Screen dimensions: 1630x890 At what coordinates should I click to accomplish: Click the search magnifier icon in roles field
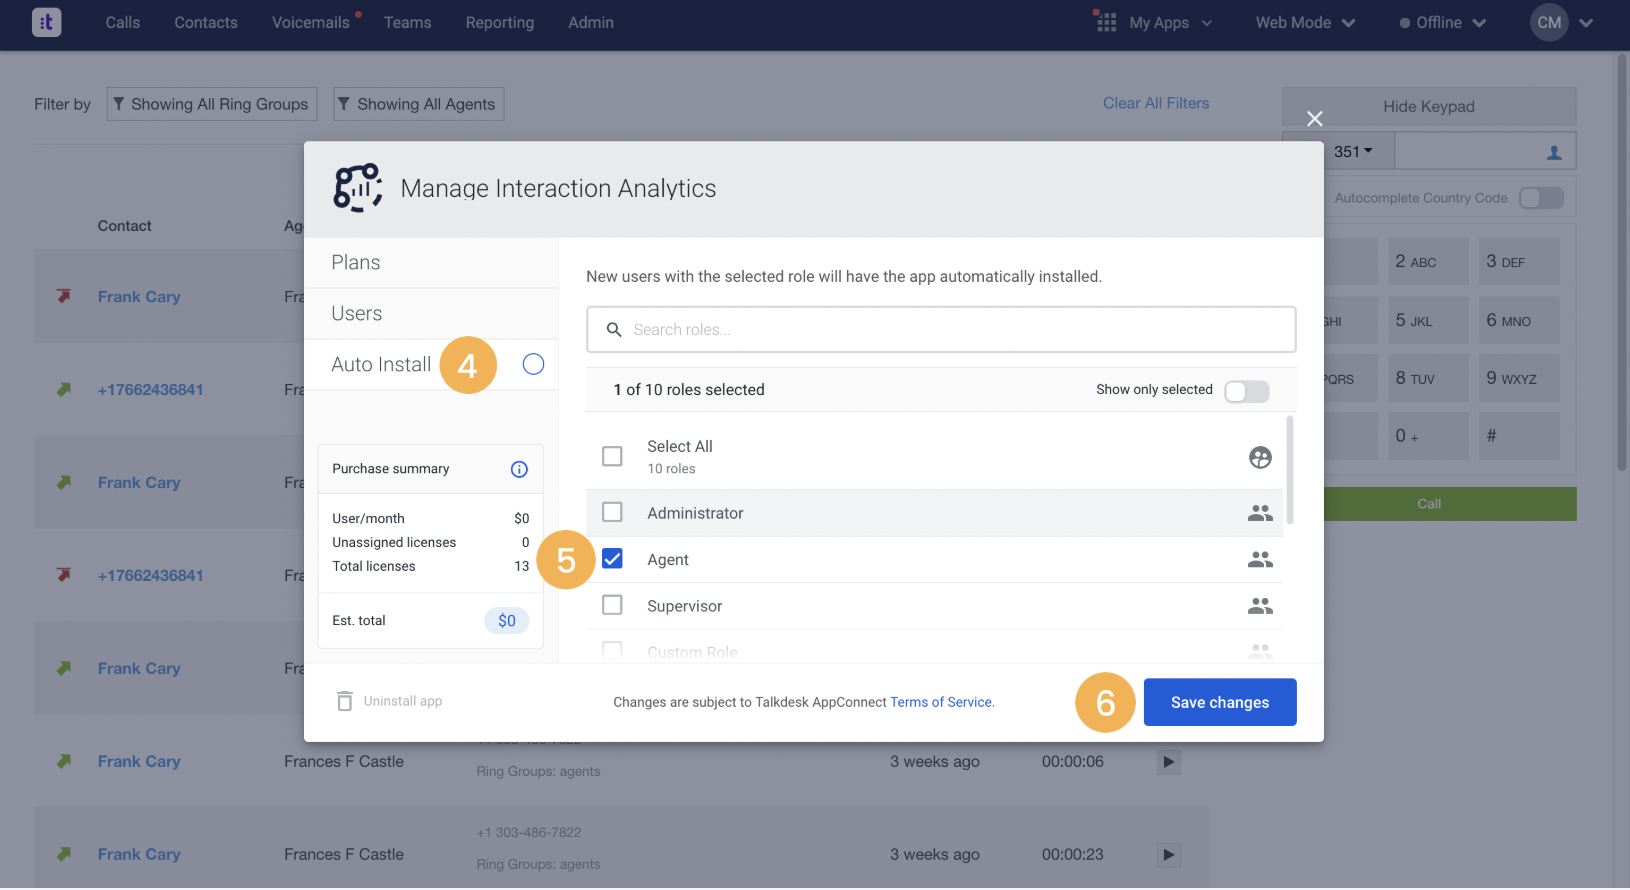click(614, 329)
